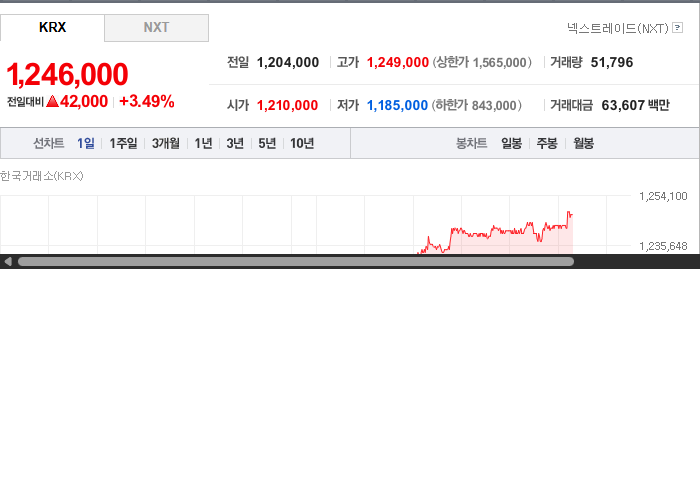Open the 넥스트레이드(NXT) help icon
The height and width of the screenshot is (490, 700).
tap(677, 28)
